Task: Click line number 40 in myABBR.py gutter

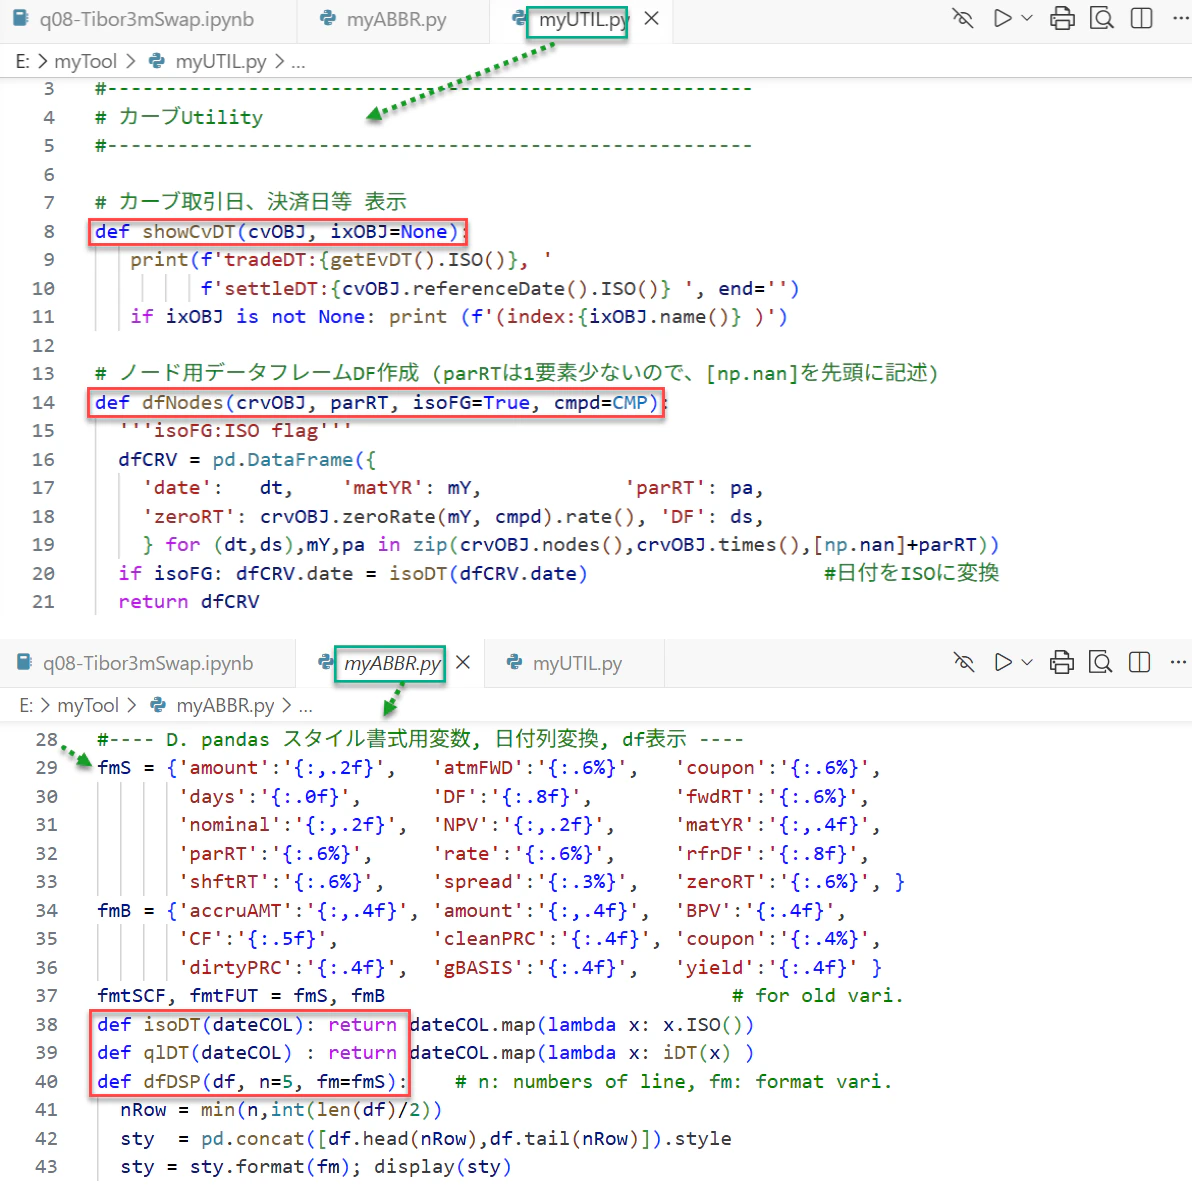Action: tap(46, 1082)
